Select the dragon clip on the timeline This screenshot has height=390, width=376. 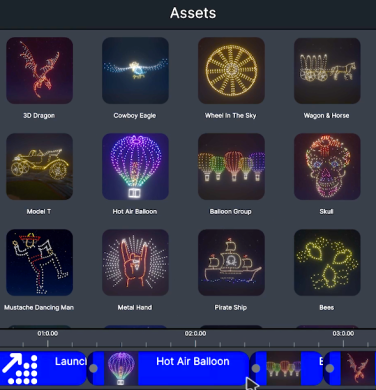click(350, 368)
